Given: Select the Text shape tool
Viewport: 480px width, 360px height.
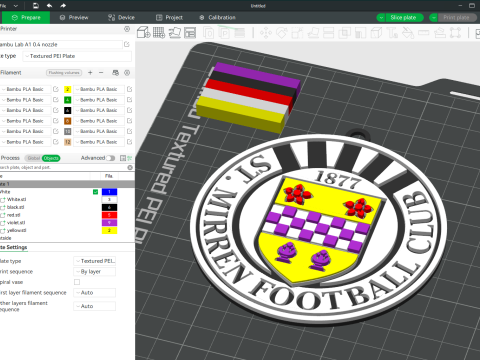Looking at the screenshot, I should pyautogui.click(x=392, y=33).
